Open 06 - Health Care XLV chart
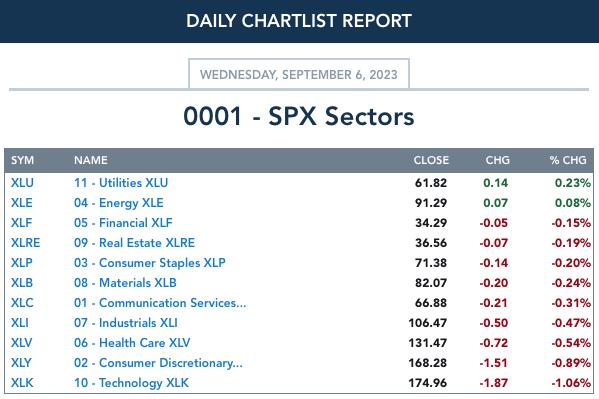 pos(132,343)
